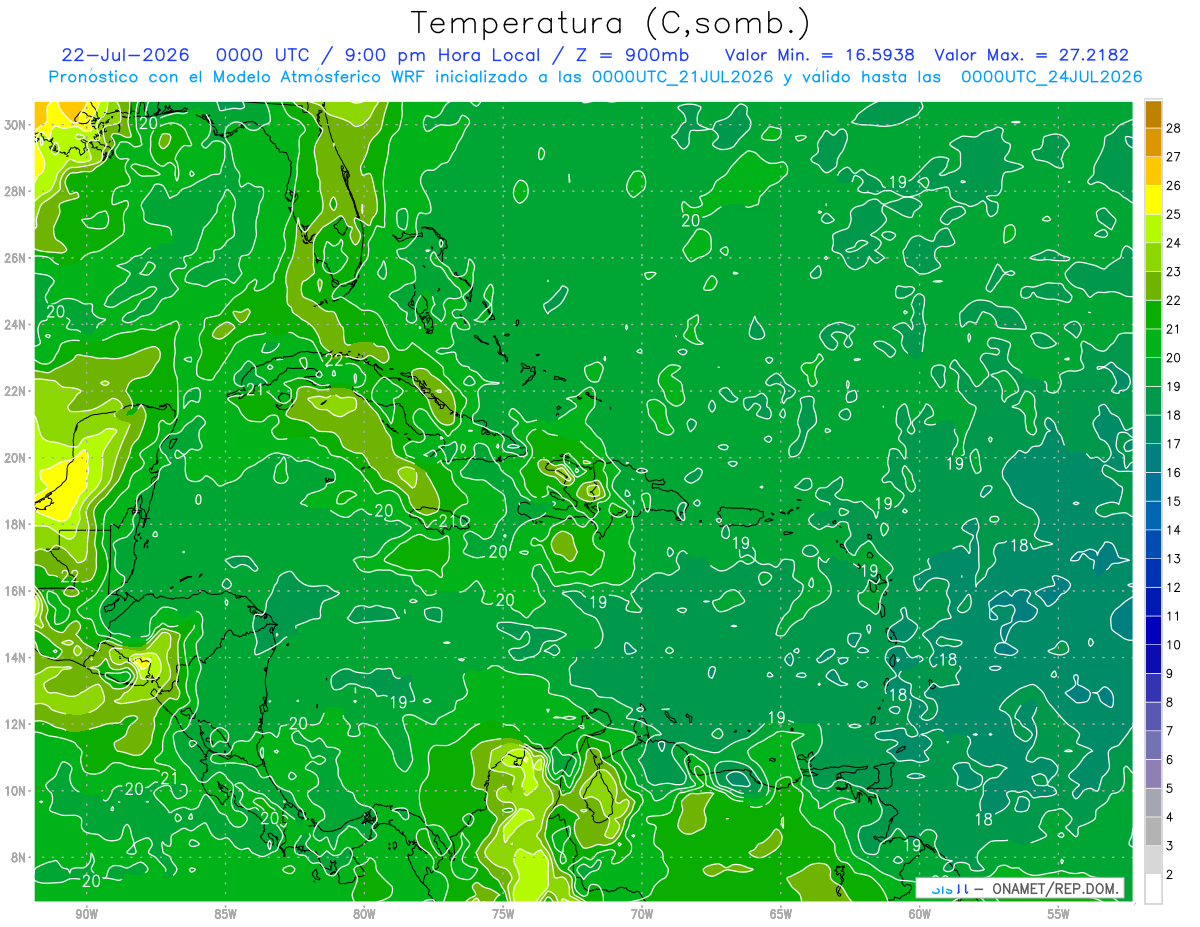1200x927 pixels.
Task: Pick the teal swatch between 16 and 17
Action: [1153, 458]
